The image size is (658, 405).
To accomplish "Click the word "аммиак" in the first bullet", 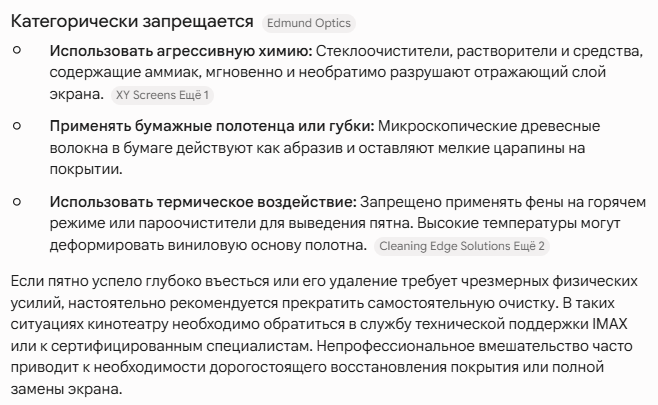I will (x=173, y=73).
